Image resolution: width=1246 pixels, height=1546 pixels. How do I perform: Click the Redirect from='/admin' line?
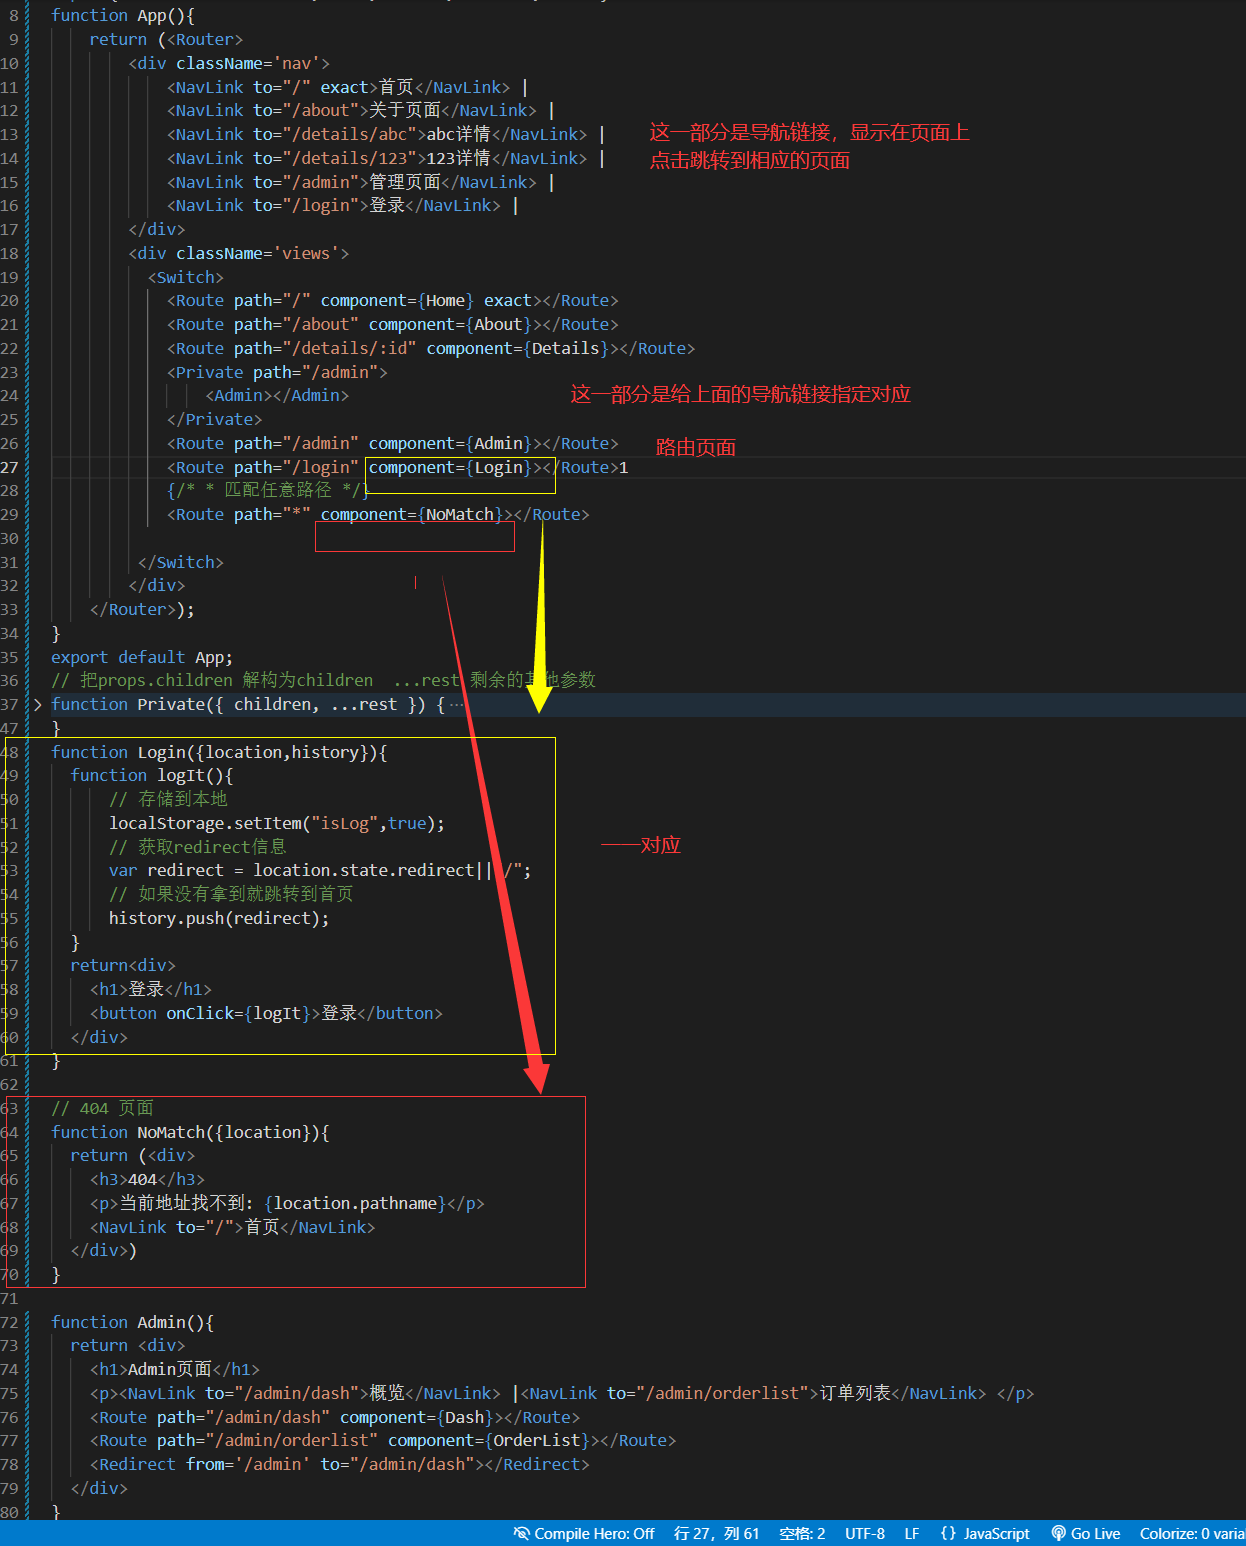pyautogui.click(x=340, y=1464)
